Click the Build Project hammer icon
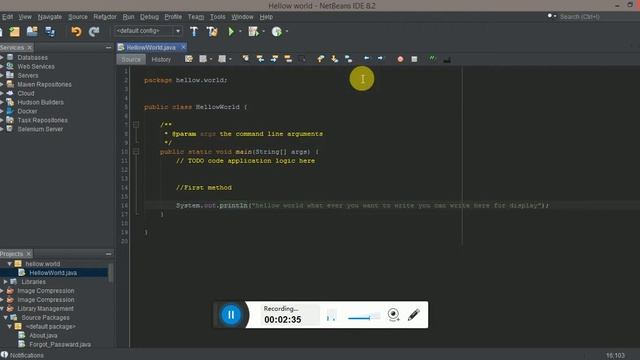 coord(194,31)
